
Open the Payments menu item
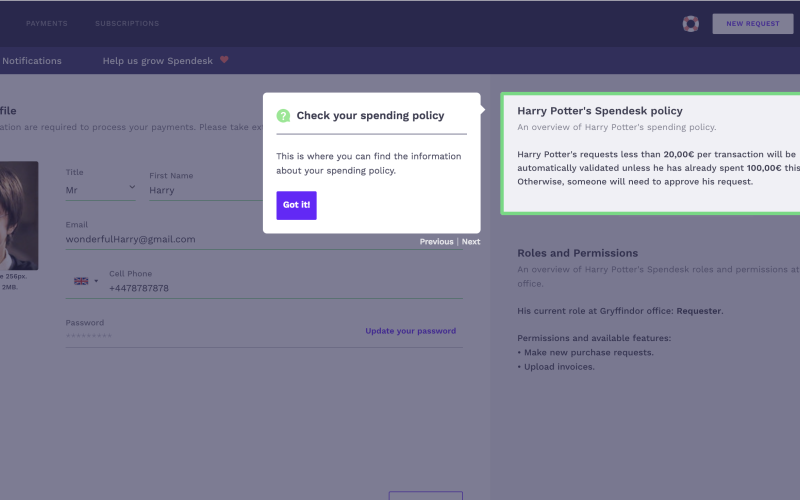46,23
